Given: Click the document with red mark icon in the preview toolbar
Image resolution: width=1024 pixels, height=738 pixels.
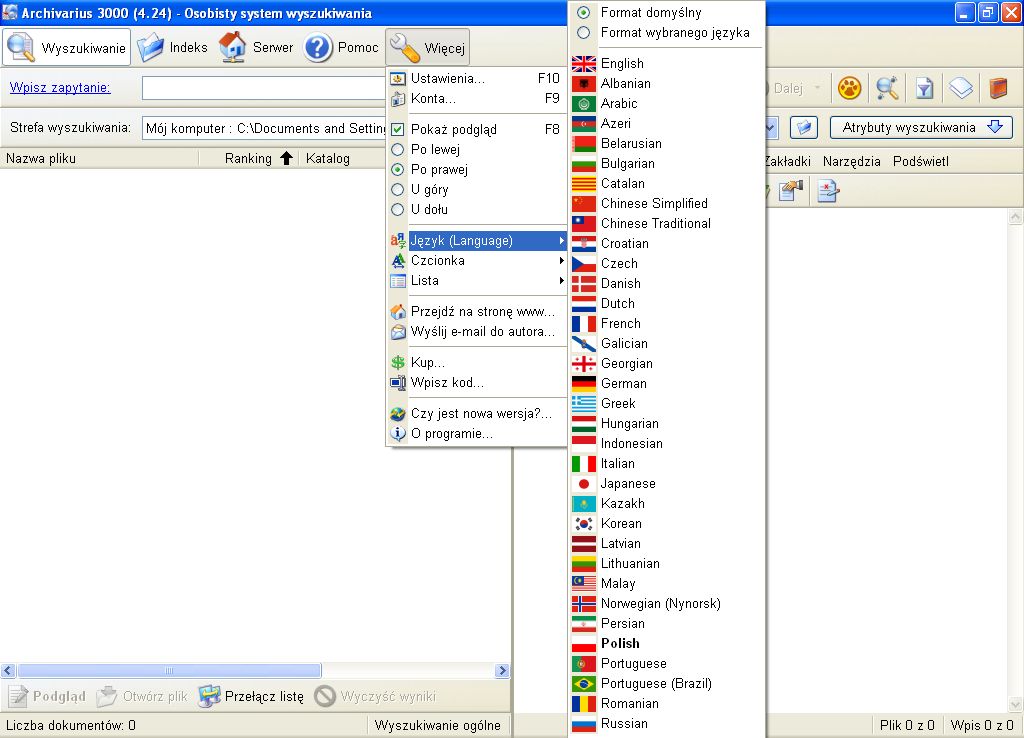Looking at the screenshot, I should [x=827, y=191].
